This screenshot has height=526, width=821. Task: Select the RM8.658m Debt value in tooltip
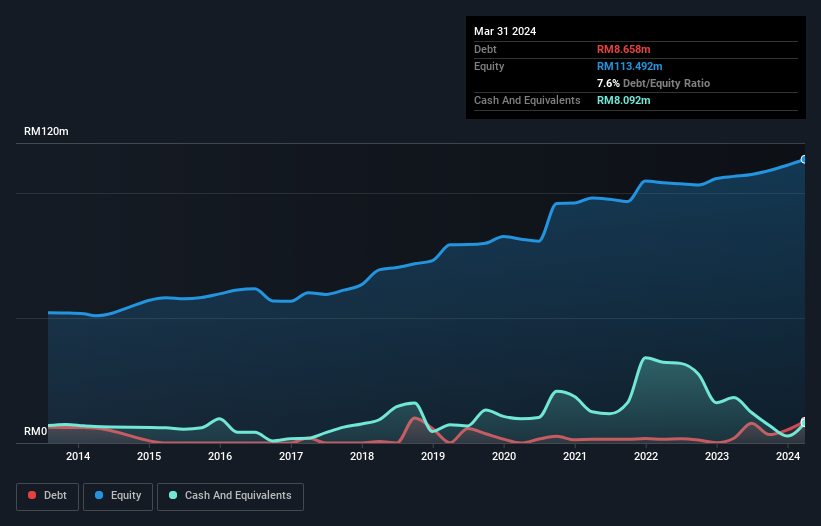[x=625, y=49]
